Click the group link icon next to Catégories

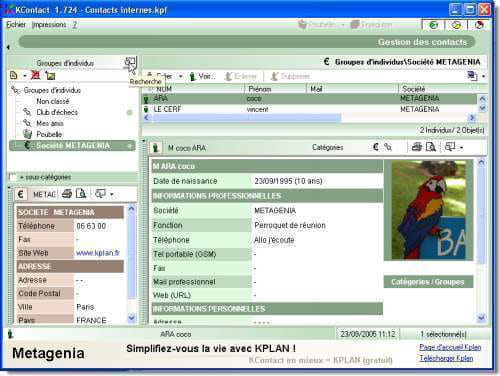[388, 147]
